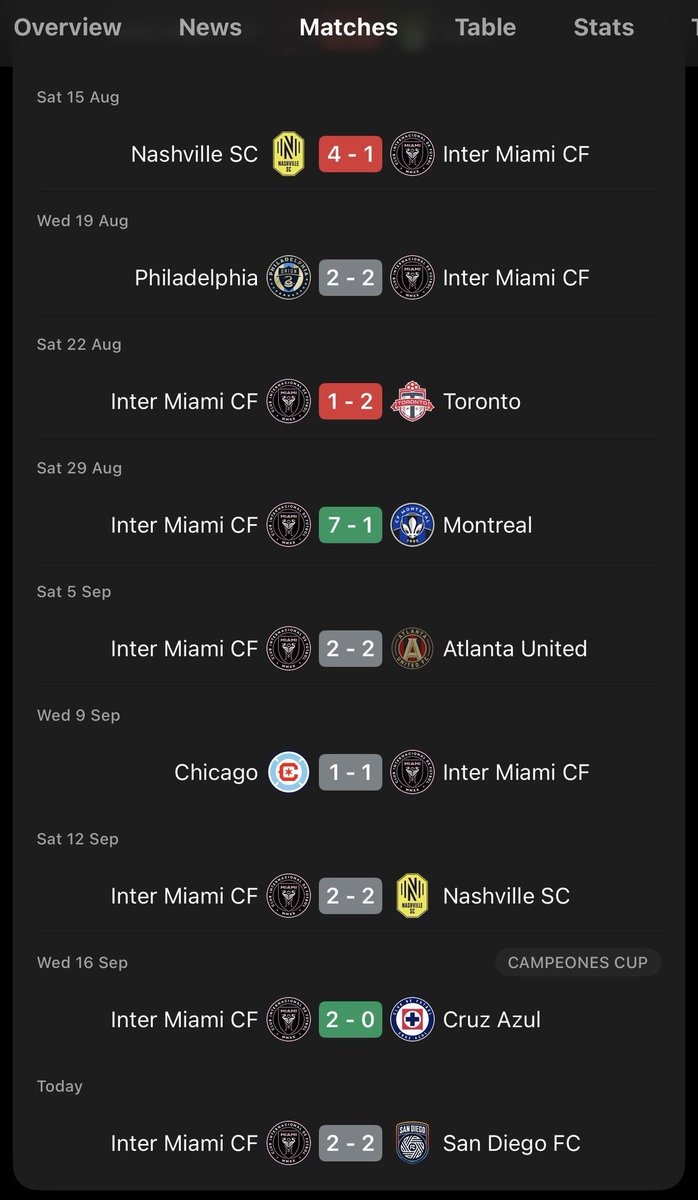Tap the Atlanta United team name
Screen dimensions: 698x1200
tap(515, 649)
